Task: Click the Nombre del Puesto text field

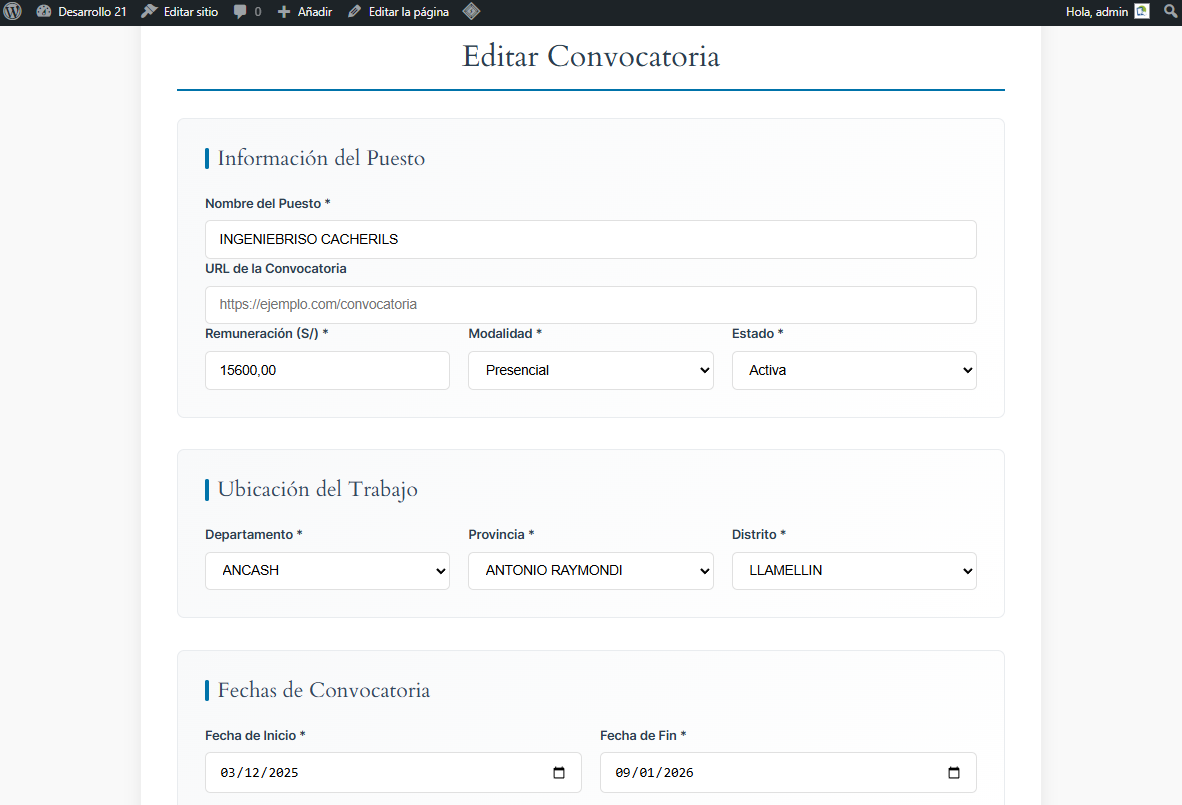Action: [590, 240]
